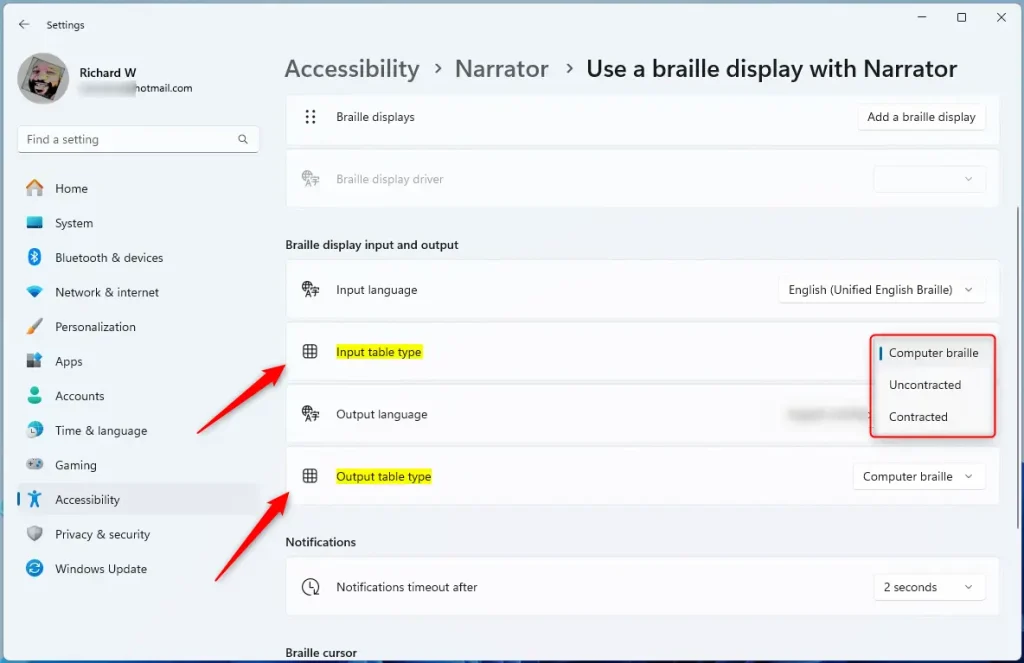Minimize the Settings window
Screen dimensions: 1024x663
pos(921,17)
